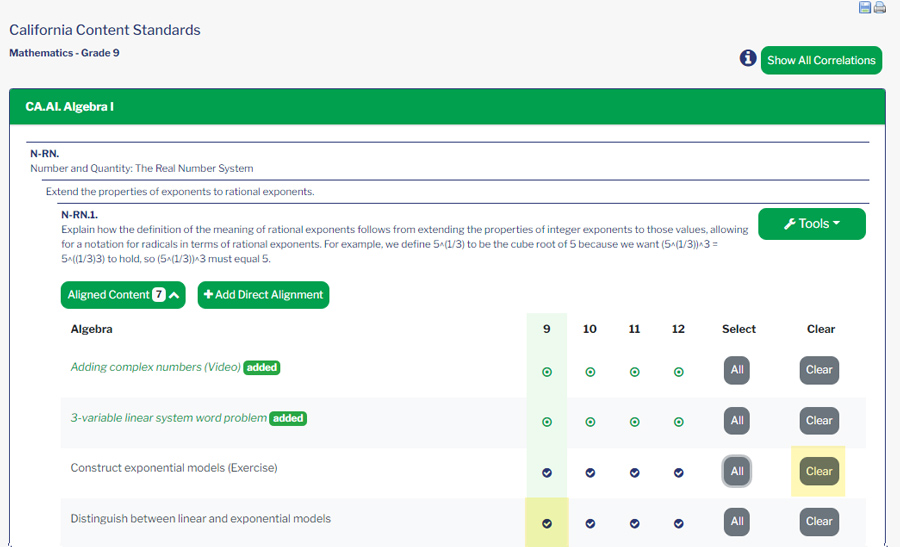This screenshot has width=900, height=547.
Task: Click Distinguish between linear and exponential models text
Action: [x=201, y=519]
